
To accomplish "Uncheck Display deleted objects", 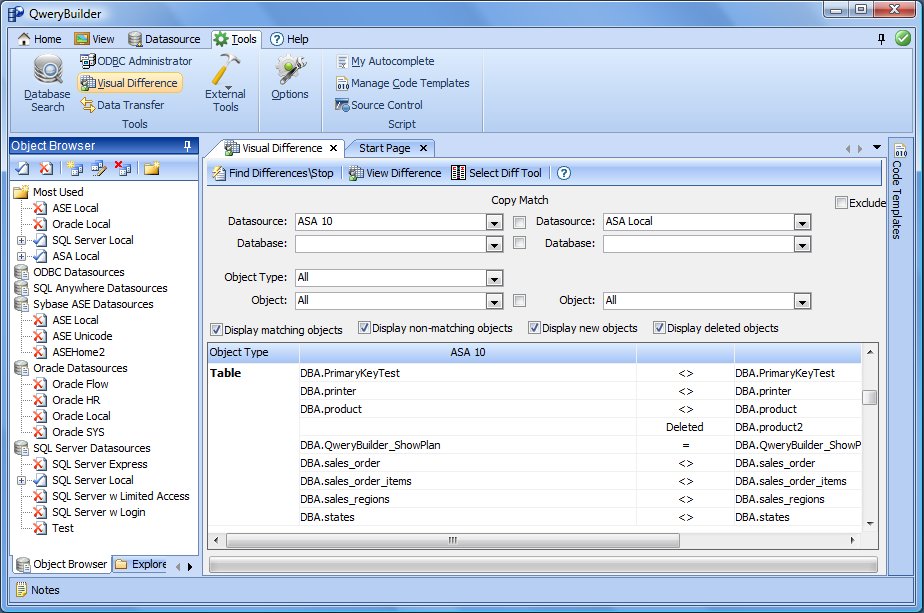I will pos(659,328).
